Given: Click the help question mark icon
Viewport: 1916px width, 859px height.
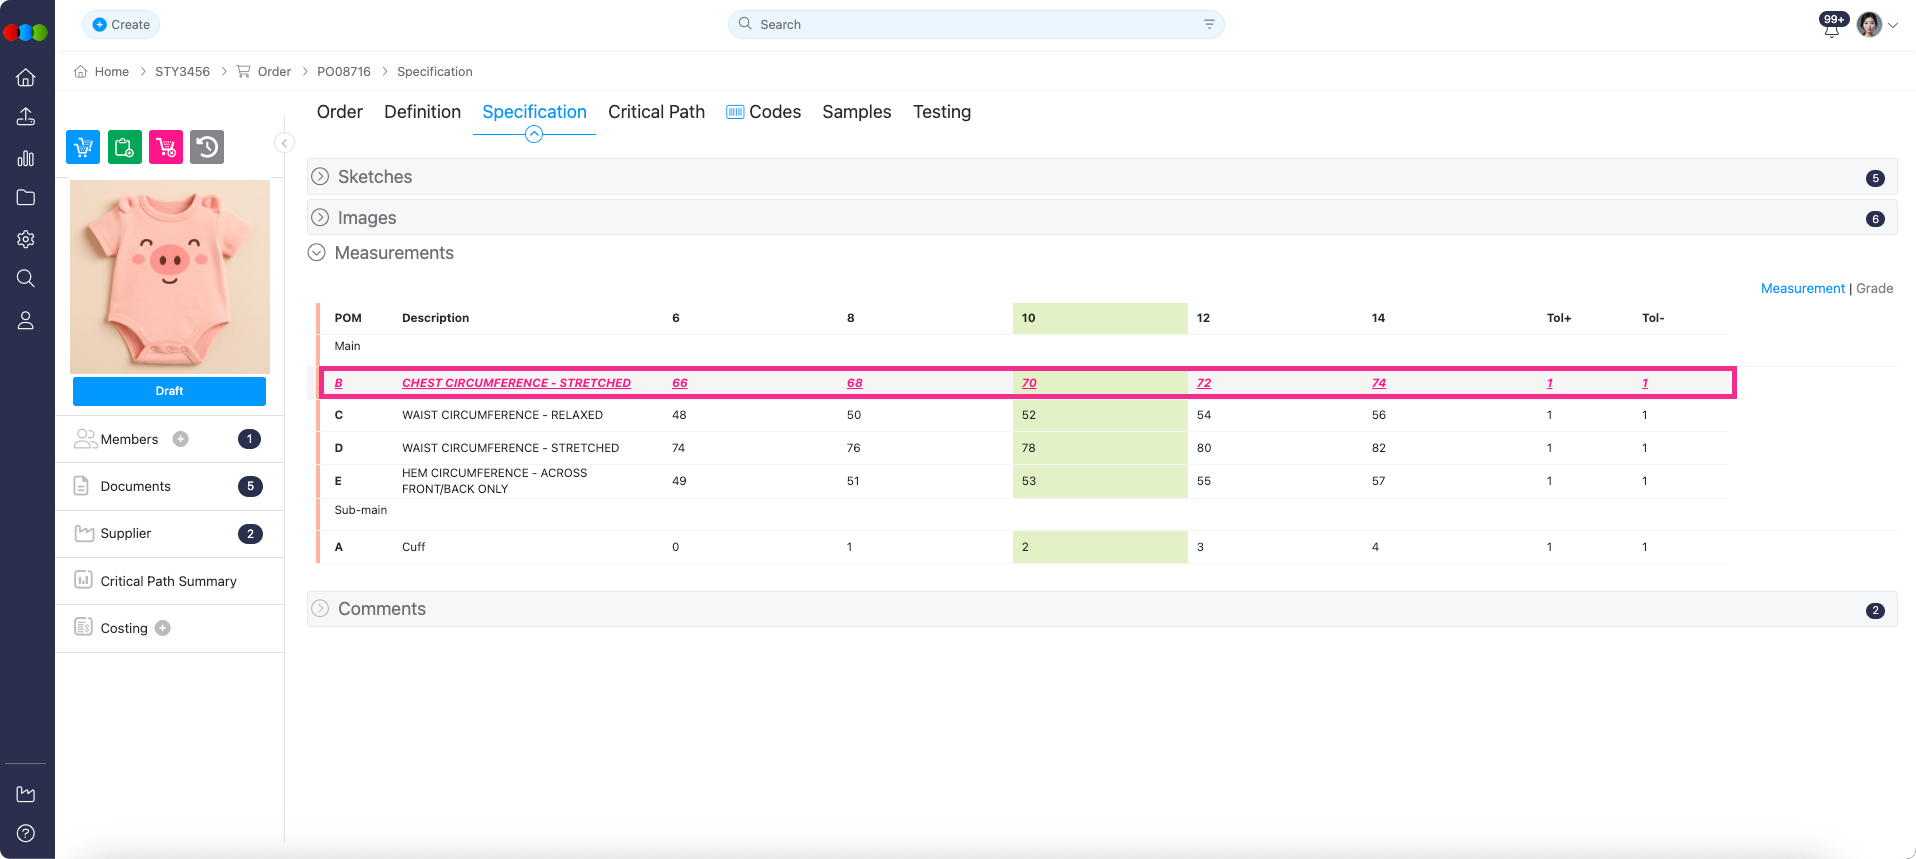Looking at the screenshot, I should (x=26, y=833).
